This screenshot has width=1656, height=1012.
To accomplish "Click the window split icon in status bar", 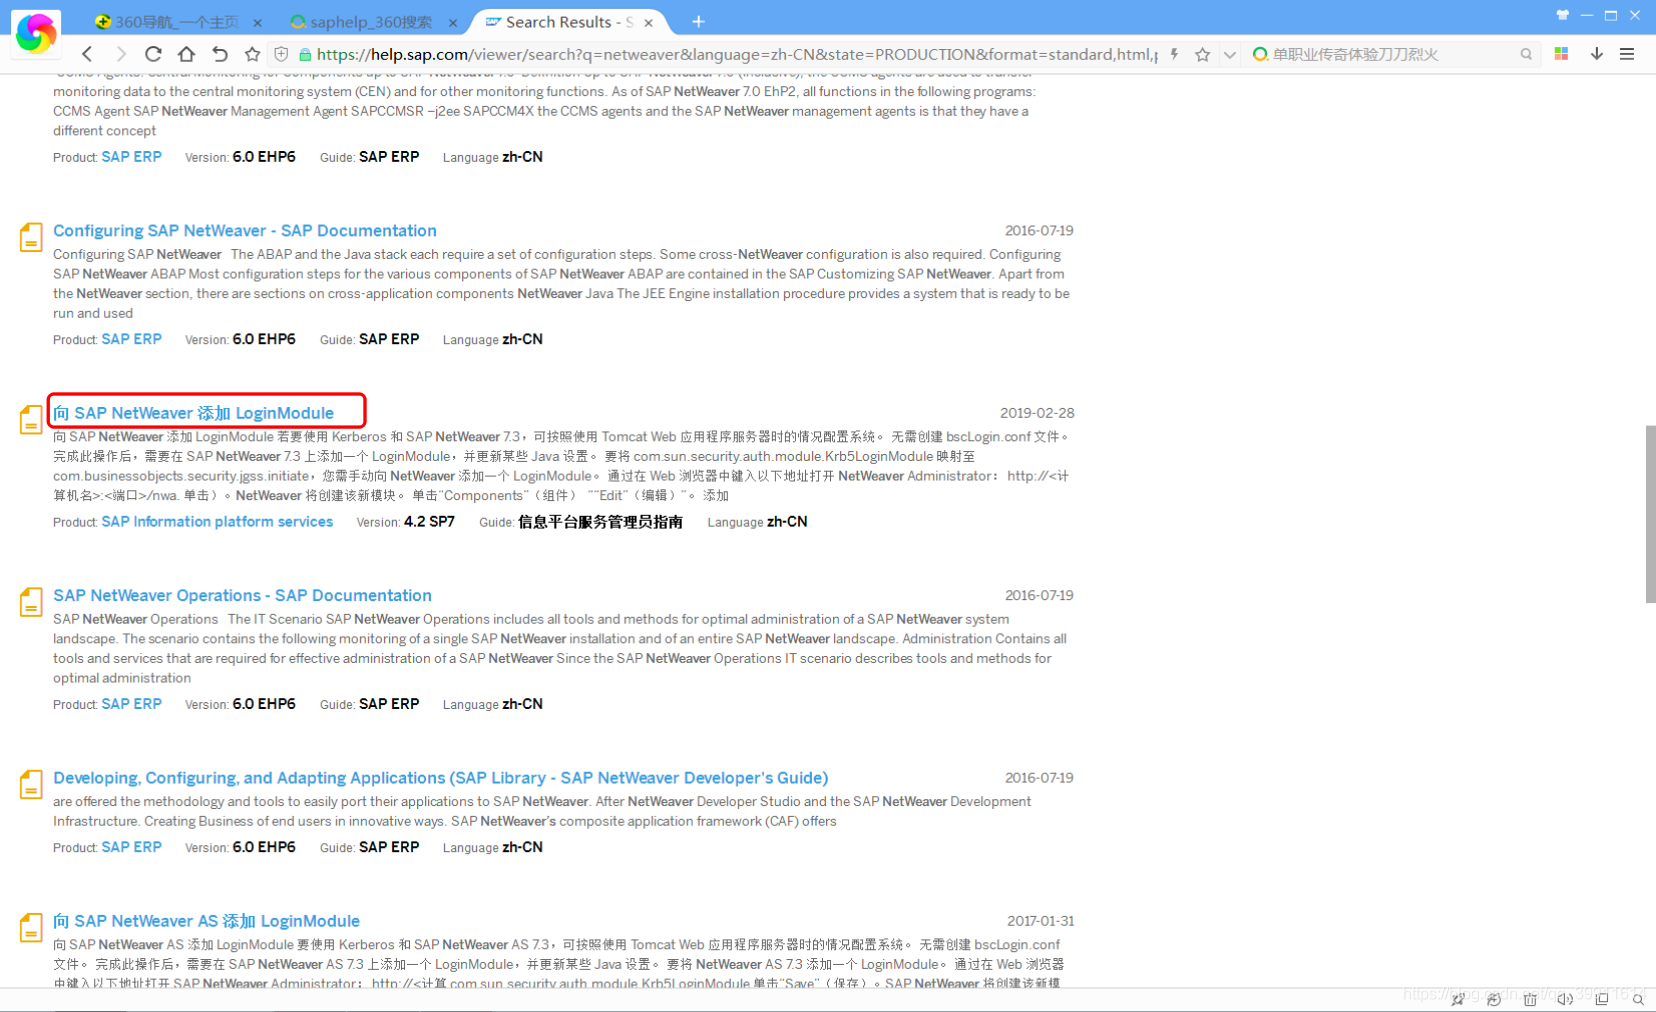I will [x=1602, y=999].
